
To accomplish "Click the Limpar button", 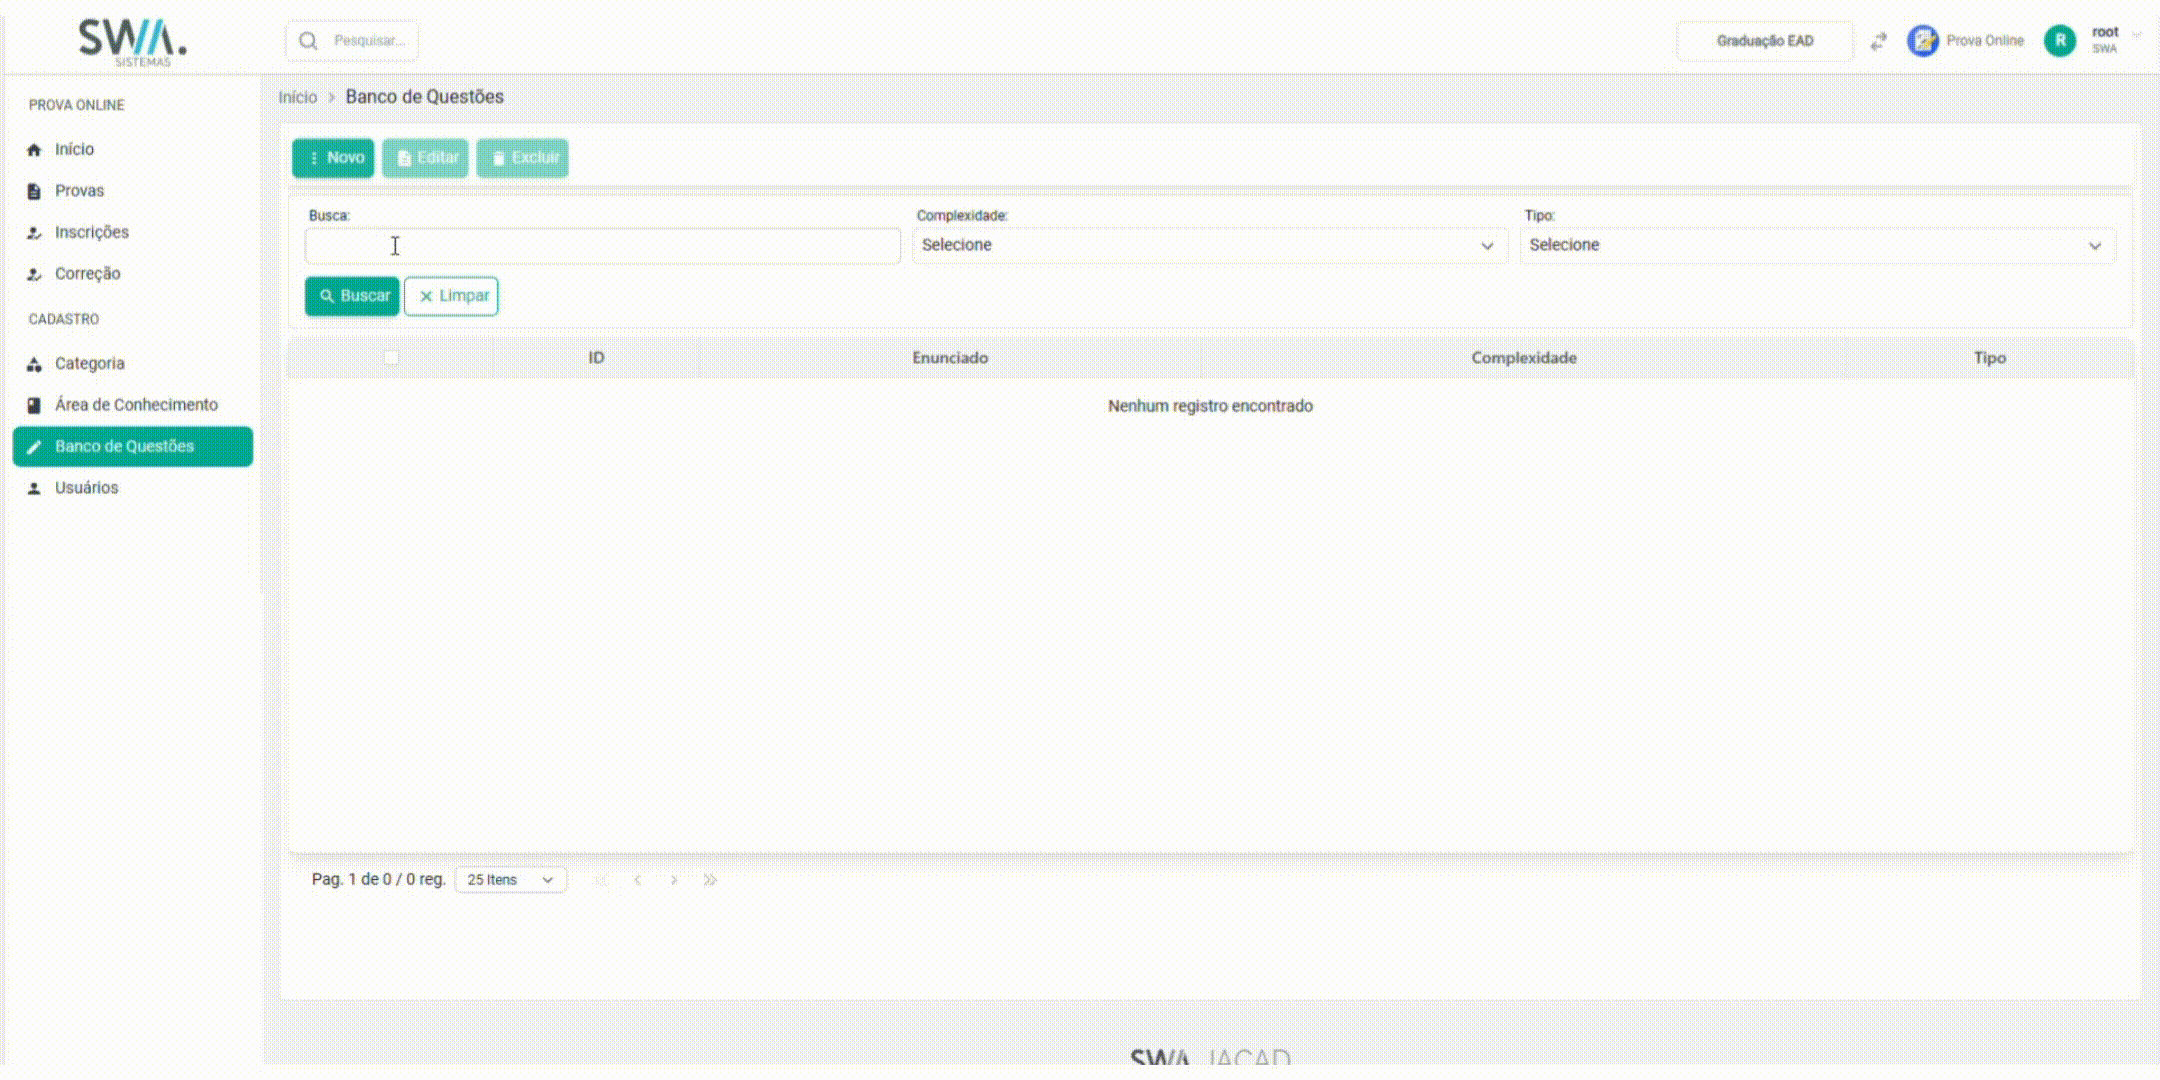I will pos(451,296).
